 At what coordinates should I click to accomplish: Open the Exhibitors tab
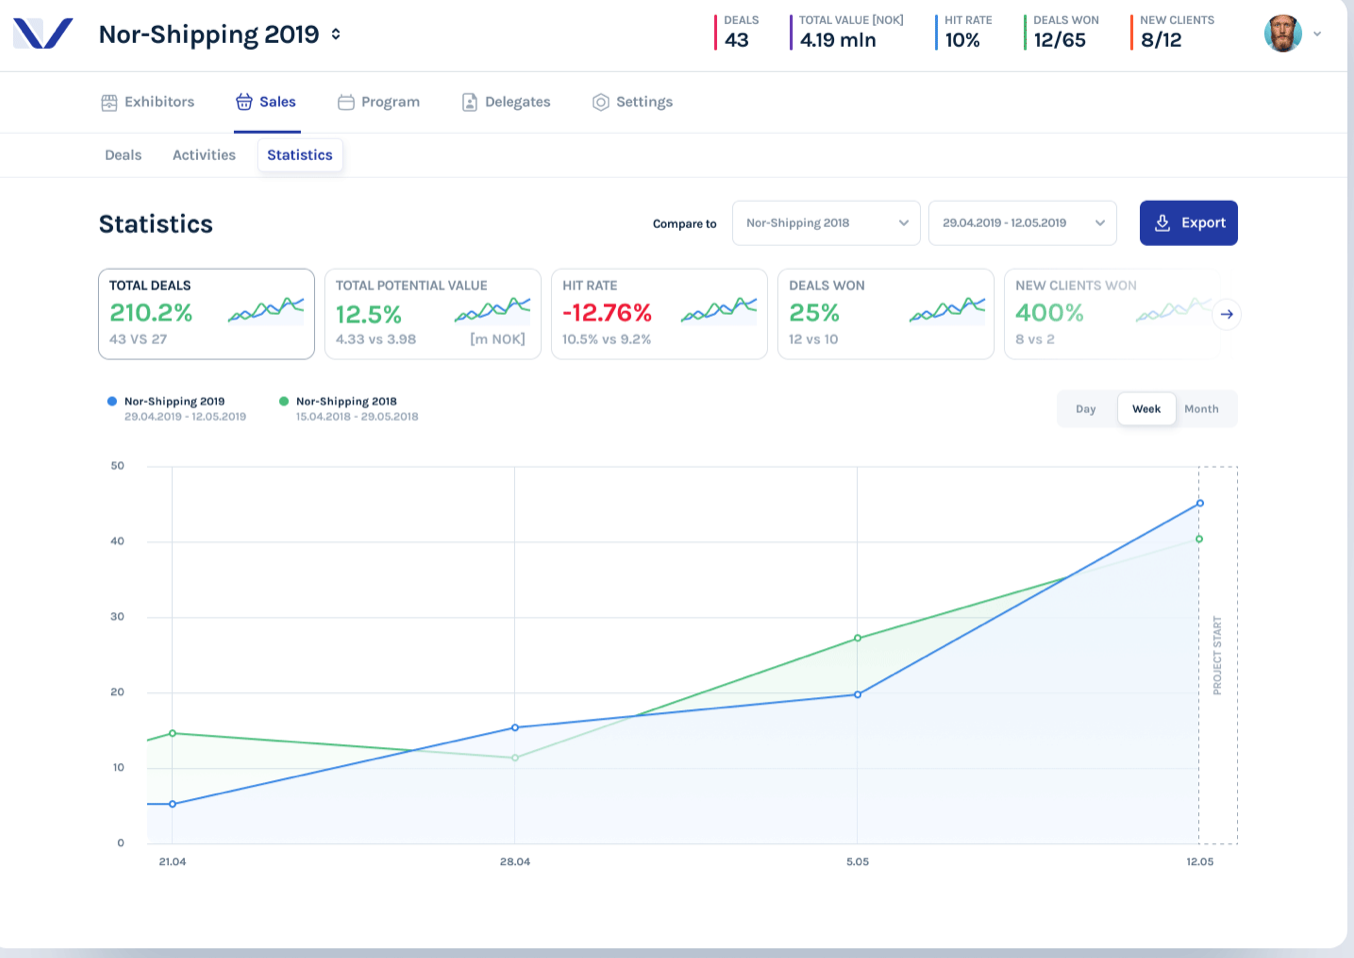tap(148, 102)
